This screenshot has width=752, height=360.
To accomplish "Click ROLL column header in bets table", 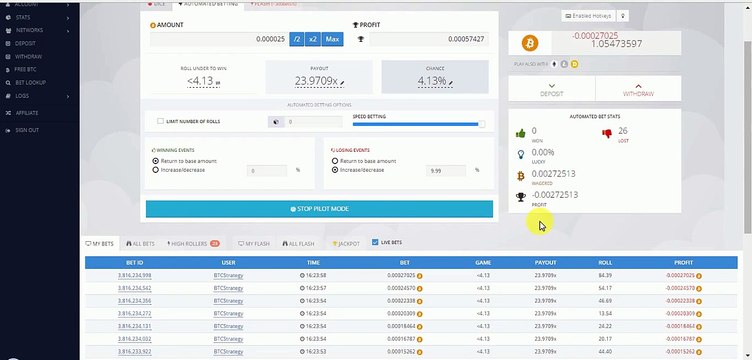I will coord(605,263).
